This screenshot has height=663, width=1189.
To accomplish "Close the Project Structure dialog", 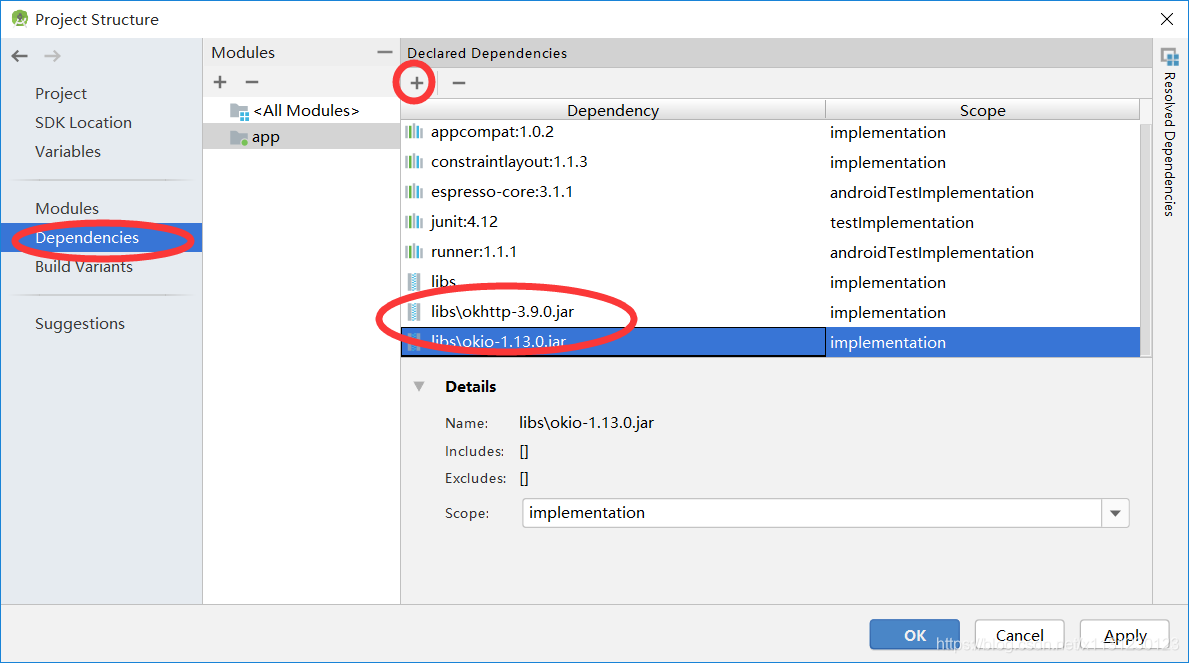I will click(x=1167, y=19).
